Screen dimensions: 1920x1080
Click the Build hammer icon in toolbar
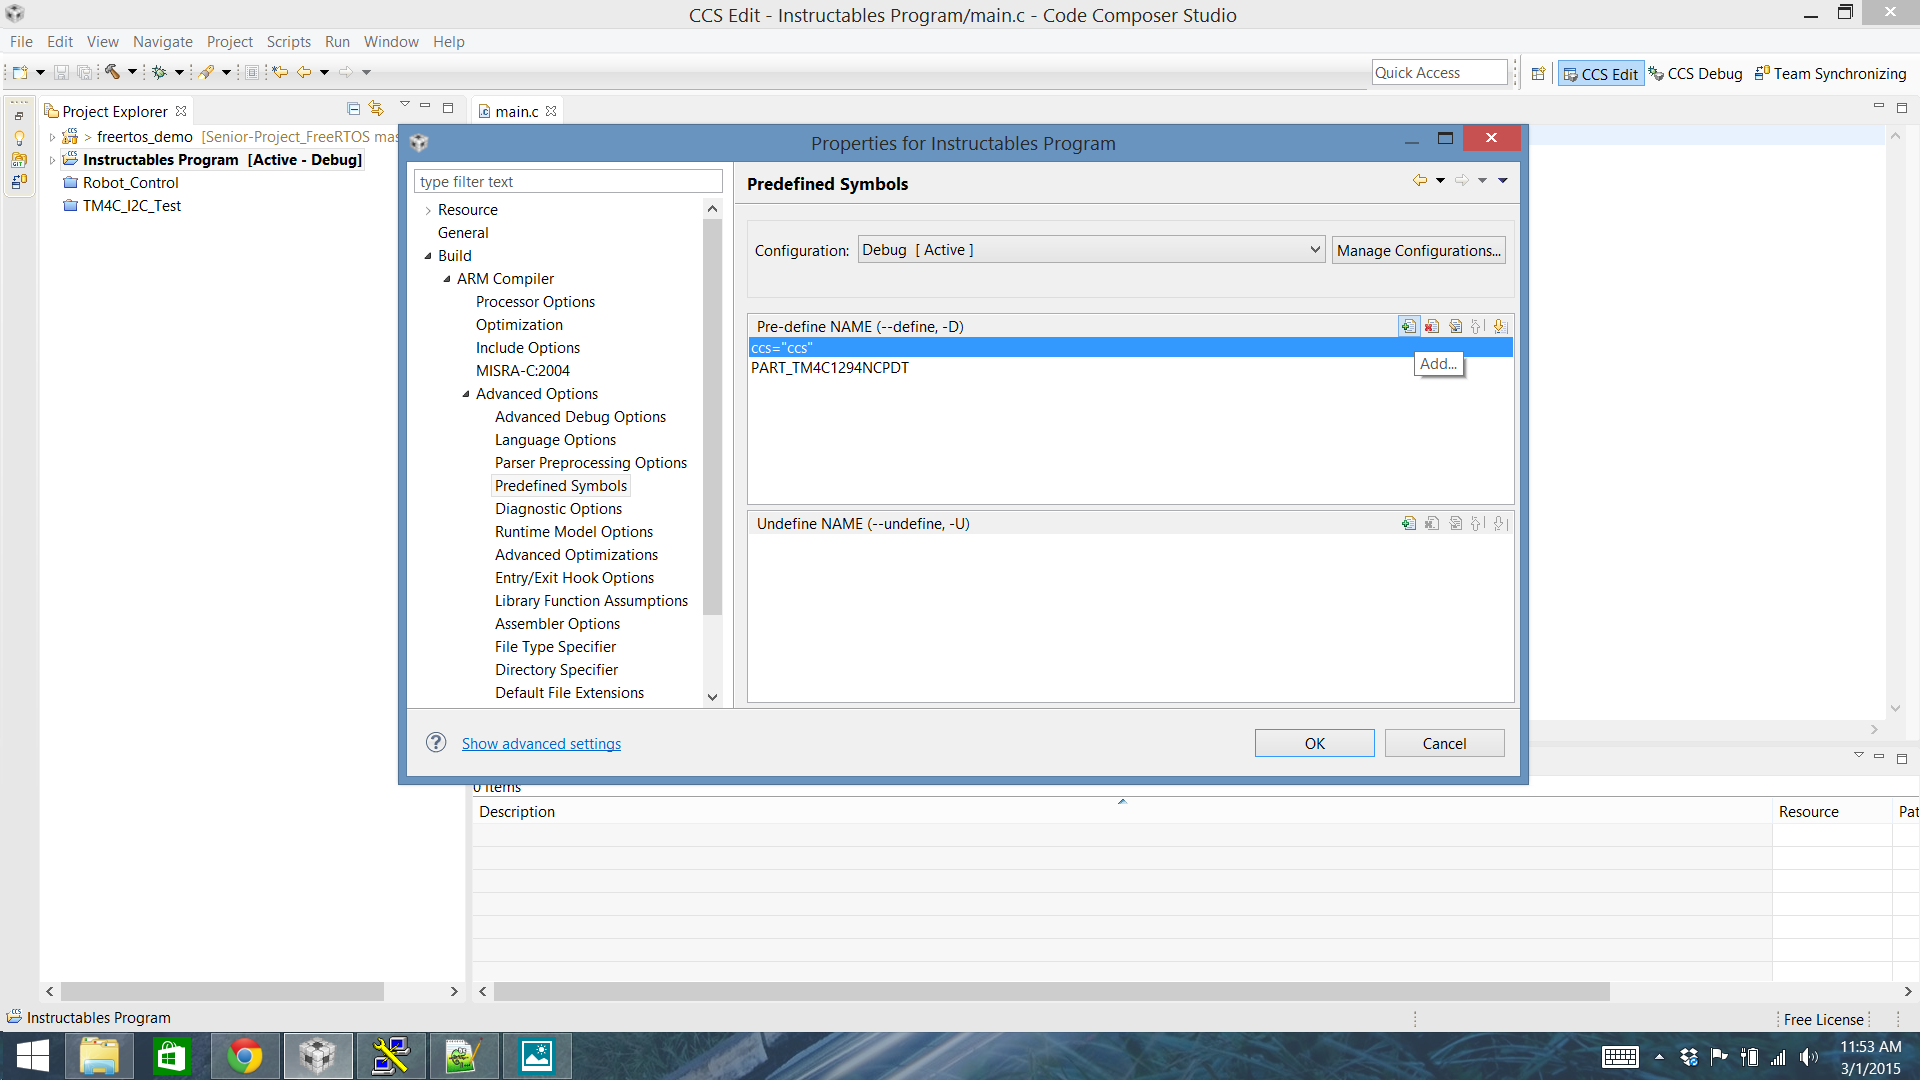[112, 72]
